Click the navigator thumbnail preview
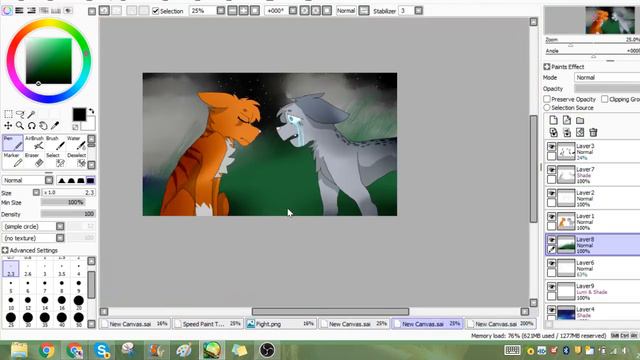 tap(610, 20)
